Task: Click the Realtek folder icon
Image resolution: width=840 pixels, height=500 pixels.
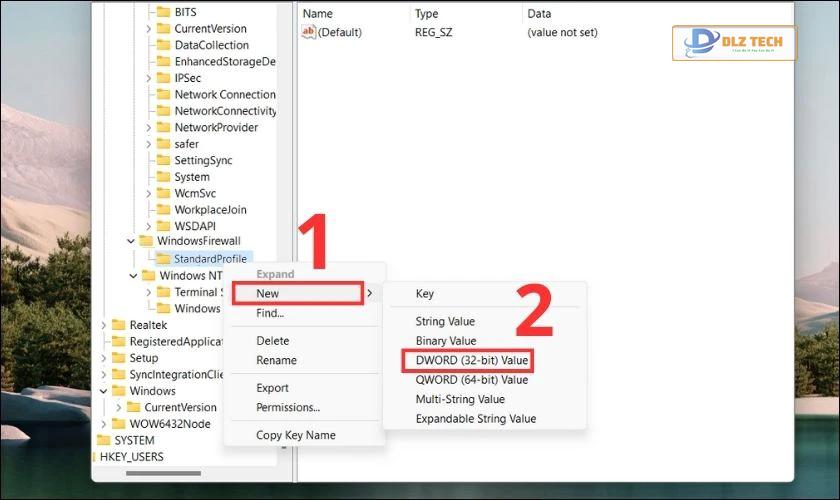Action: [118, 325]
